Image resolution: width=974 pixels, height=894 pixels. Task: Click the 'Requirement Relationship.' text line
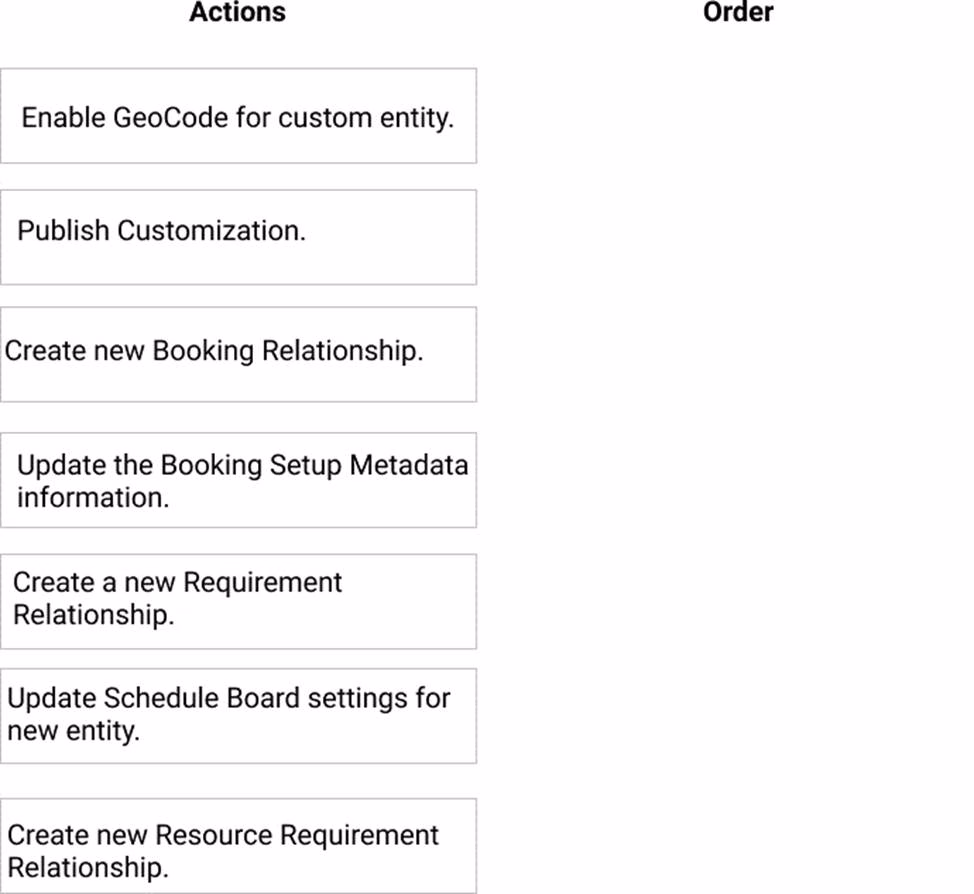pyautogui.click(x=93, y=615)
